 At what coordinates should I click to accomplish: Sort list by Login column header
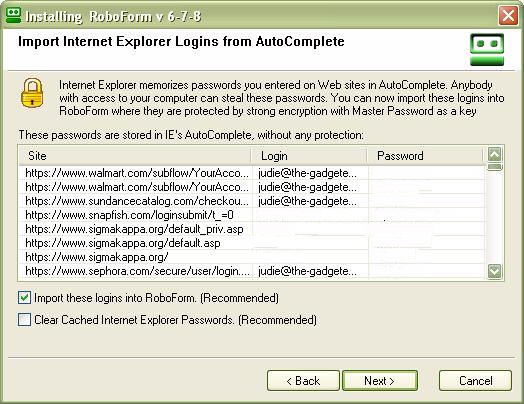[309, 156]
